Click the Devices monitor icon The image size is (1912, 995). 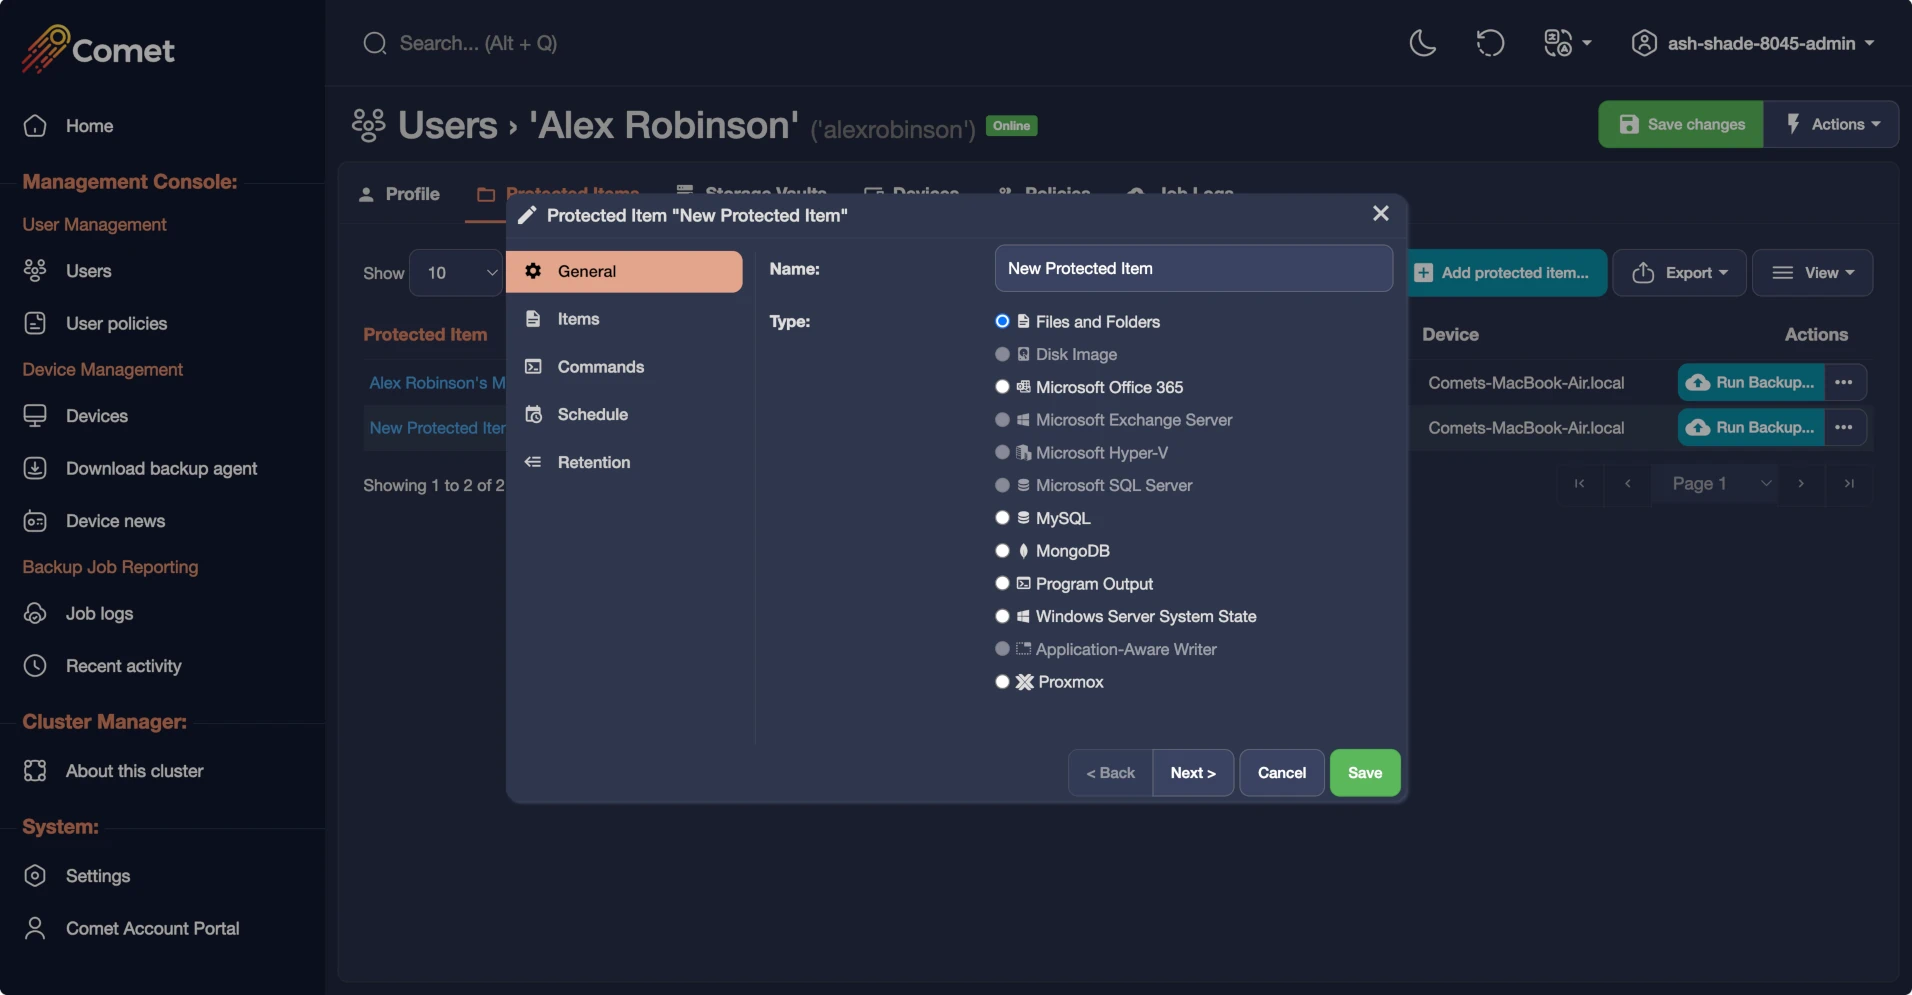(35, 416)
